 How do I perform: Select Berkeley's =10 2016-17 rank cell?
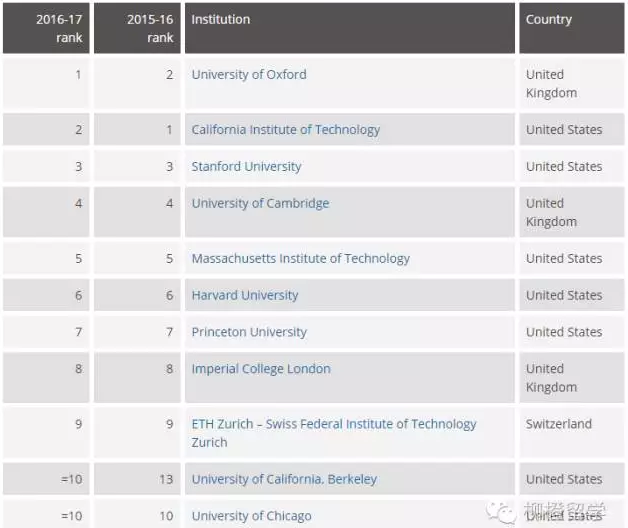coord(46,479)
